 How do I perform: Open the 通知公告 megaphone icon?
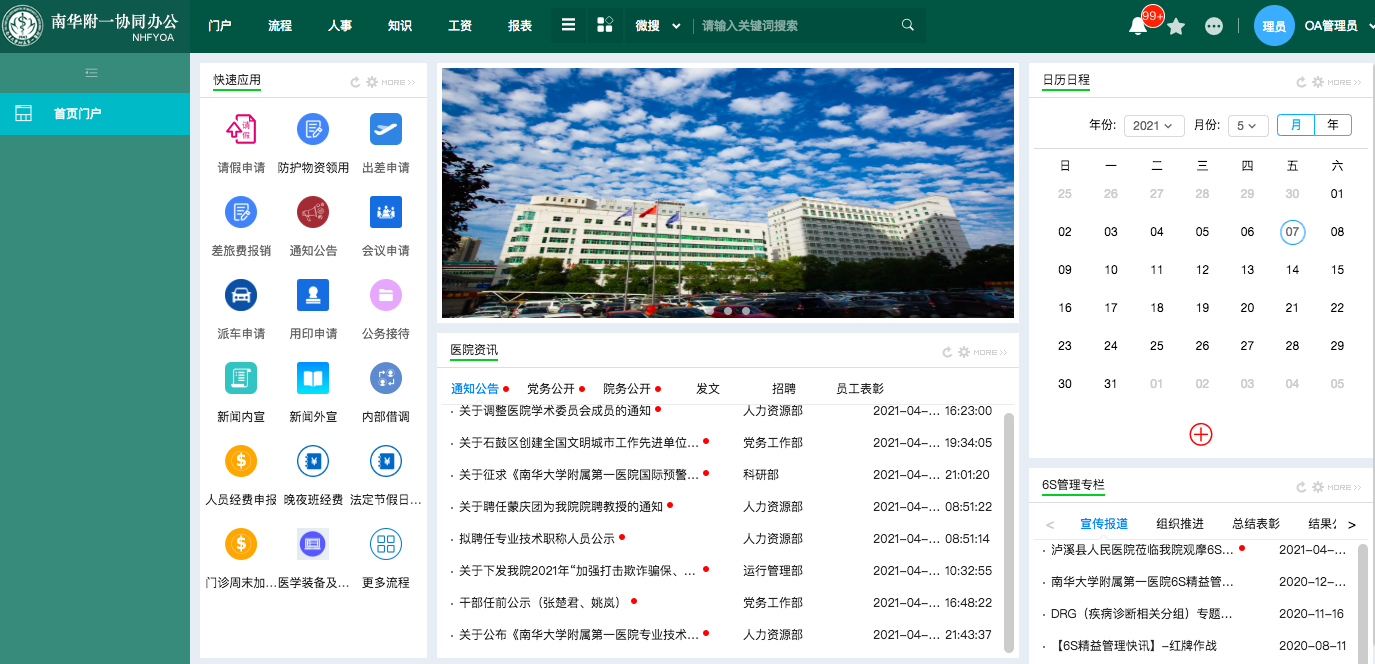coord(313,212)
